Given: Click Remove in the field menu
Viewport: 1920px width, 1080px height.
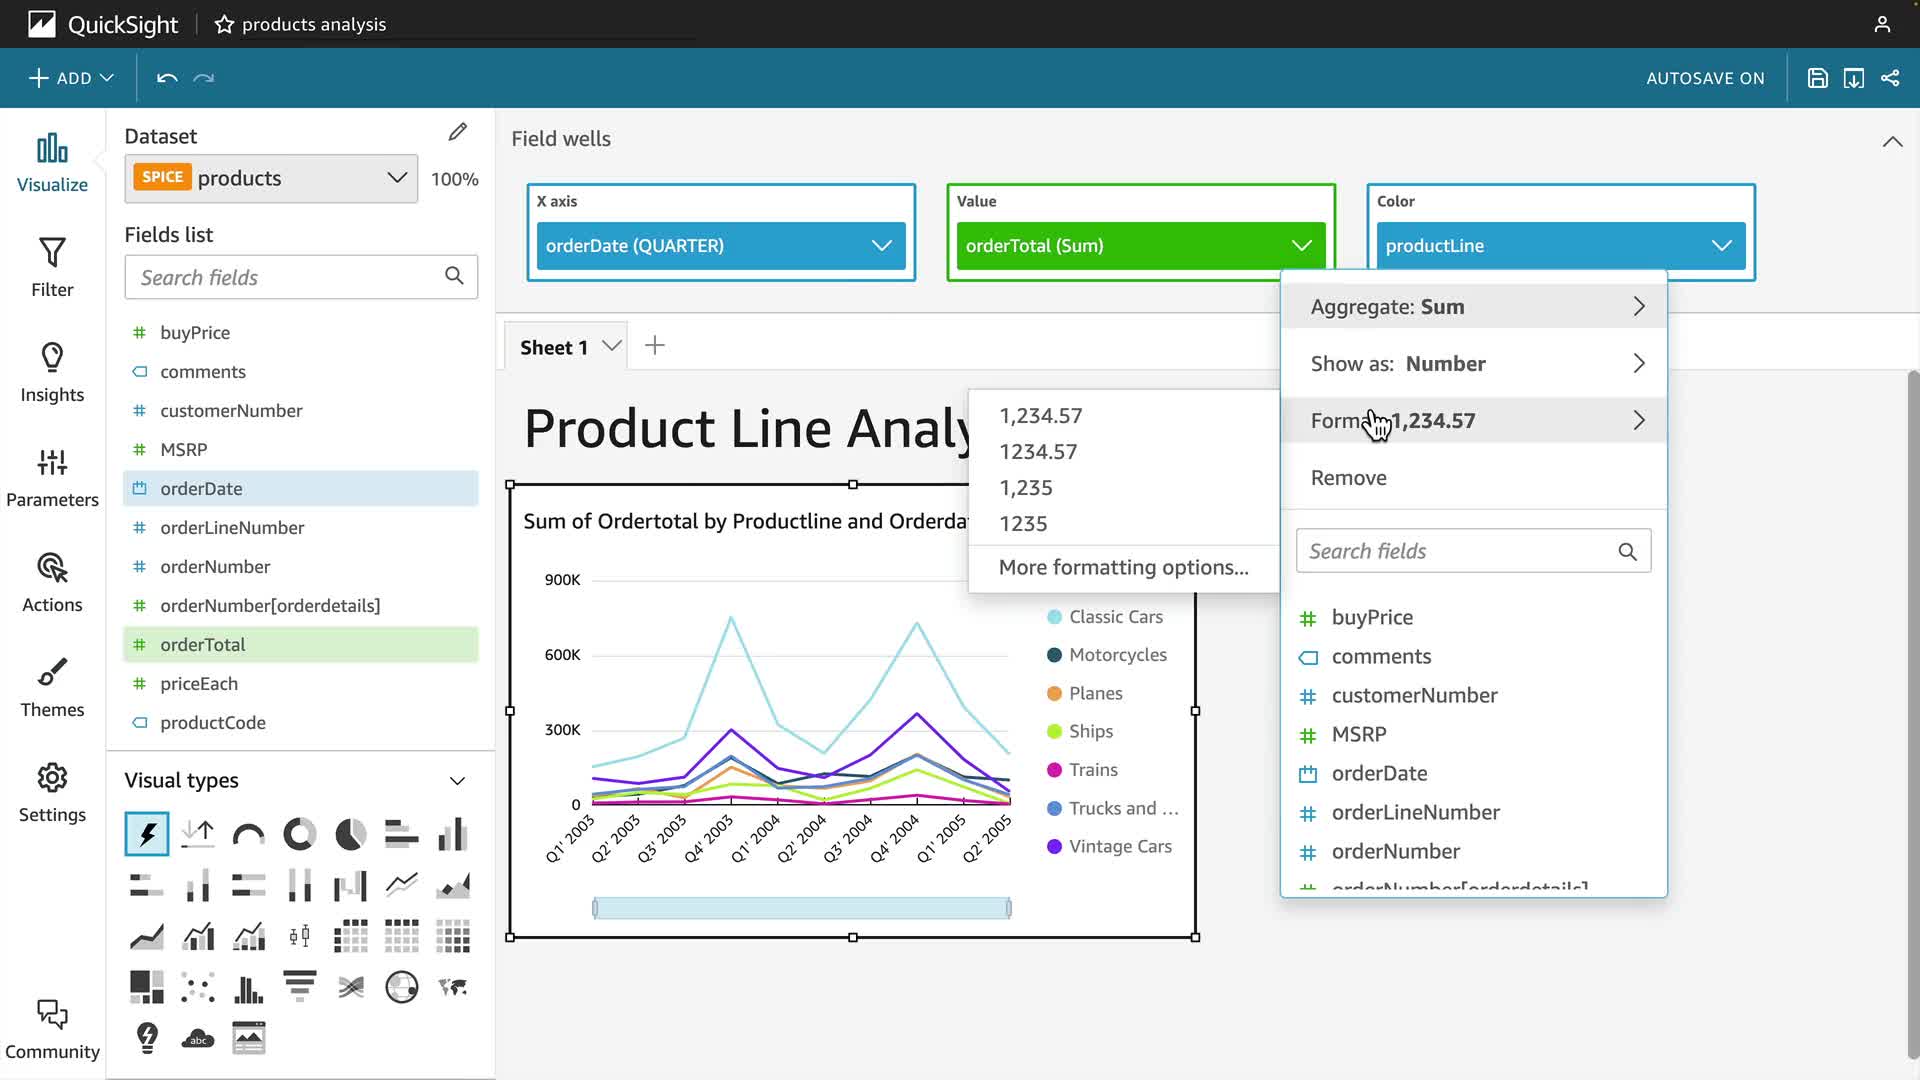Looking at the screenshot, I should click(x=1348, y=478).
